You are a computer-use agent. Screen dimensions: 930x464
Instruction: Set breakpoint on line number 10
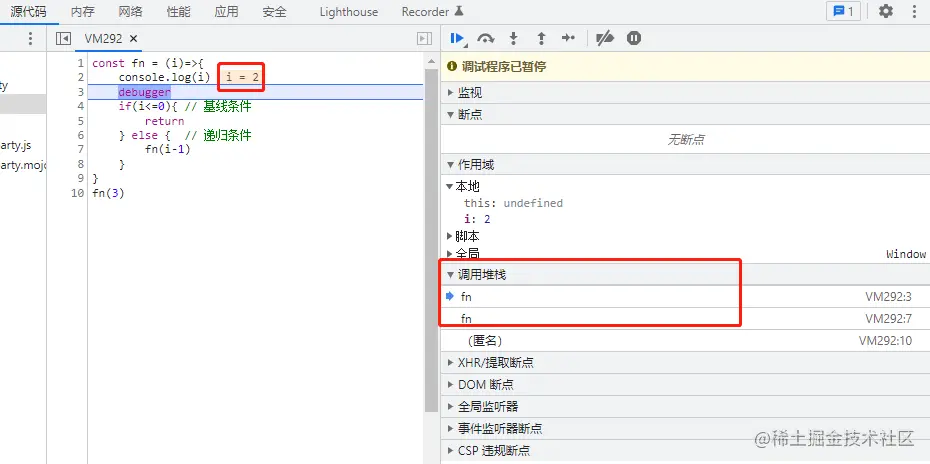(x=77, y=193)
